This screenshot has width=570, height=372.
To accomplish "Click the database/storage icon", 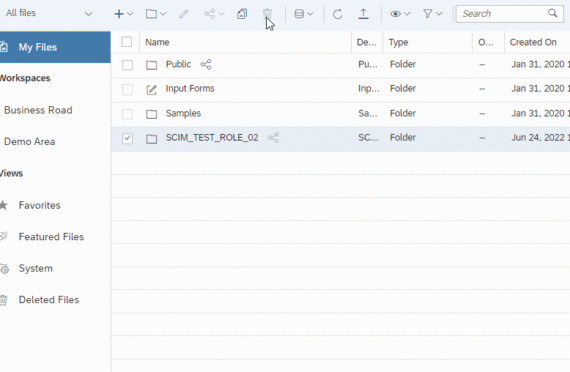I will coord(299,14).
